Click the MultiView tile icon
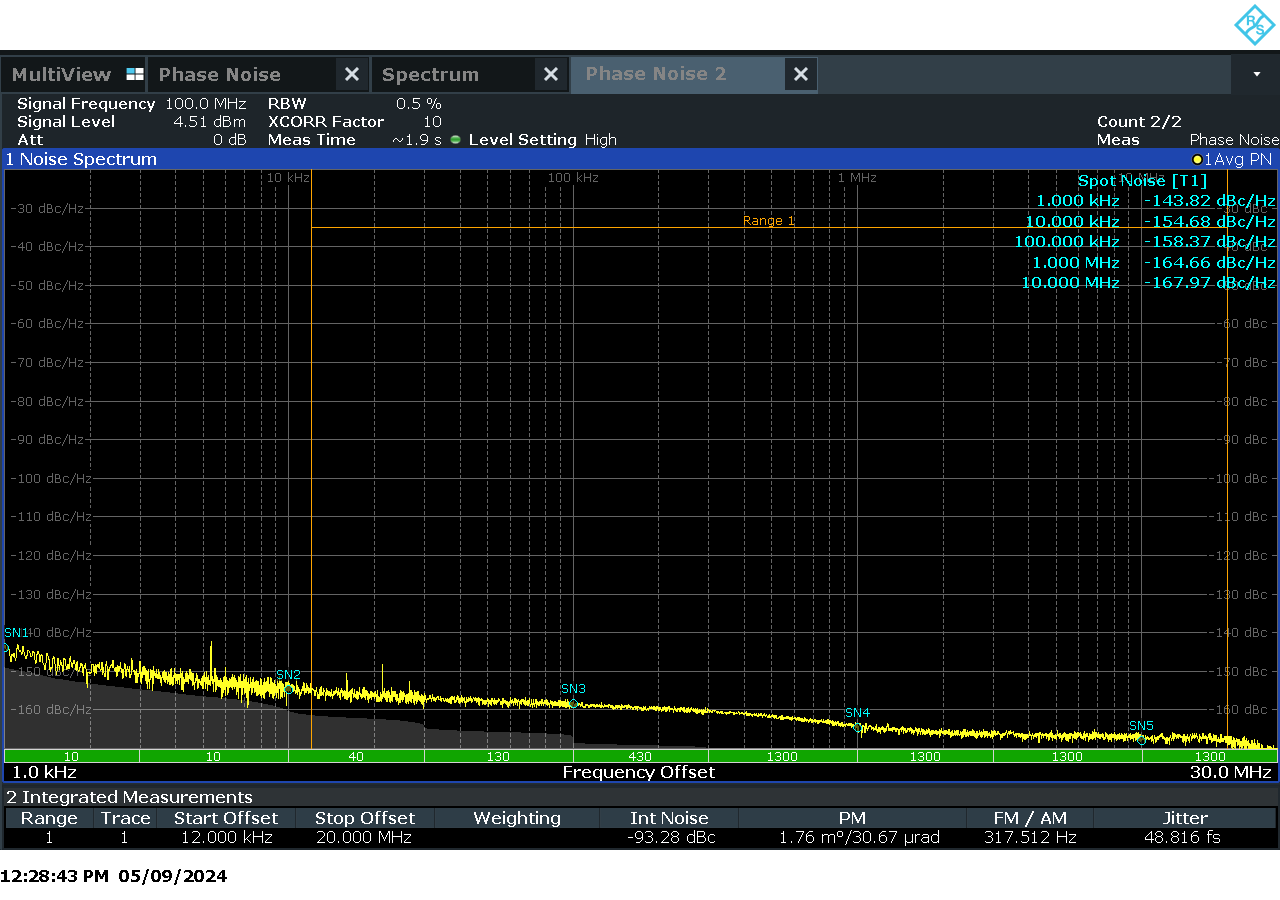 point(134,73)
